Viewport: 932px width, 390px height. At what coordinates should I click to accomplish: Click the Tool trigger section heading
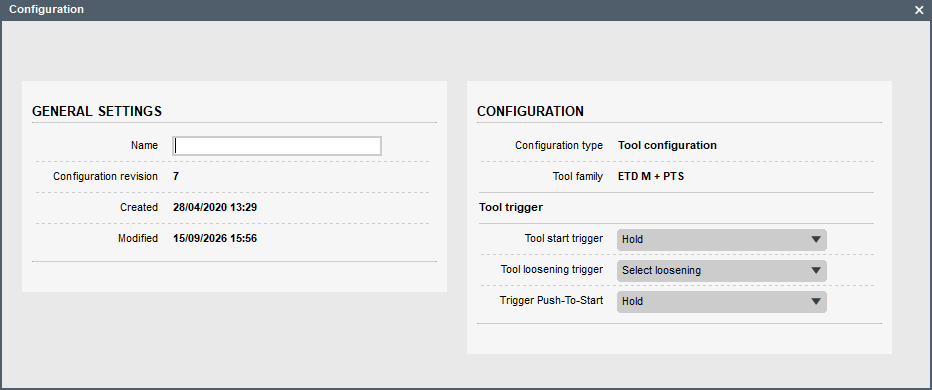click(x=511, y=207)
